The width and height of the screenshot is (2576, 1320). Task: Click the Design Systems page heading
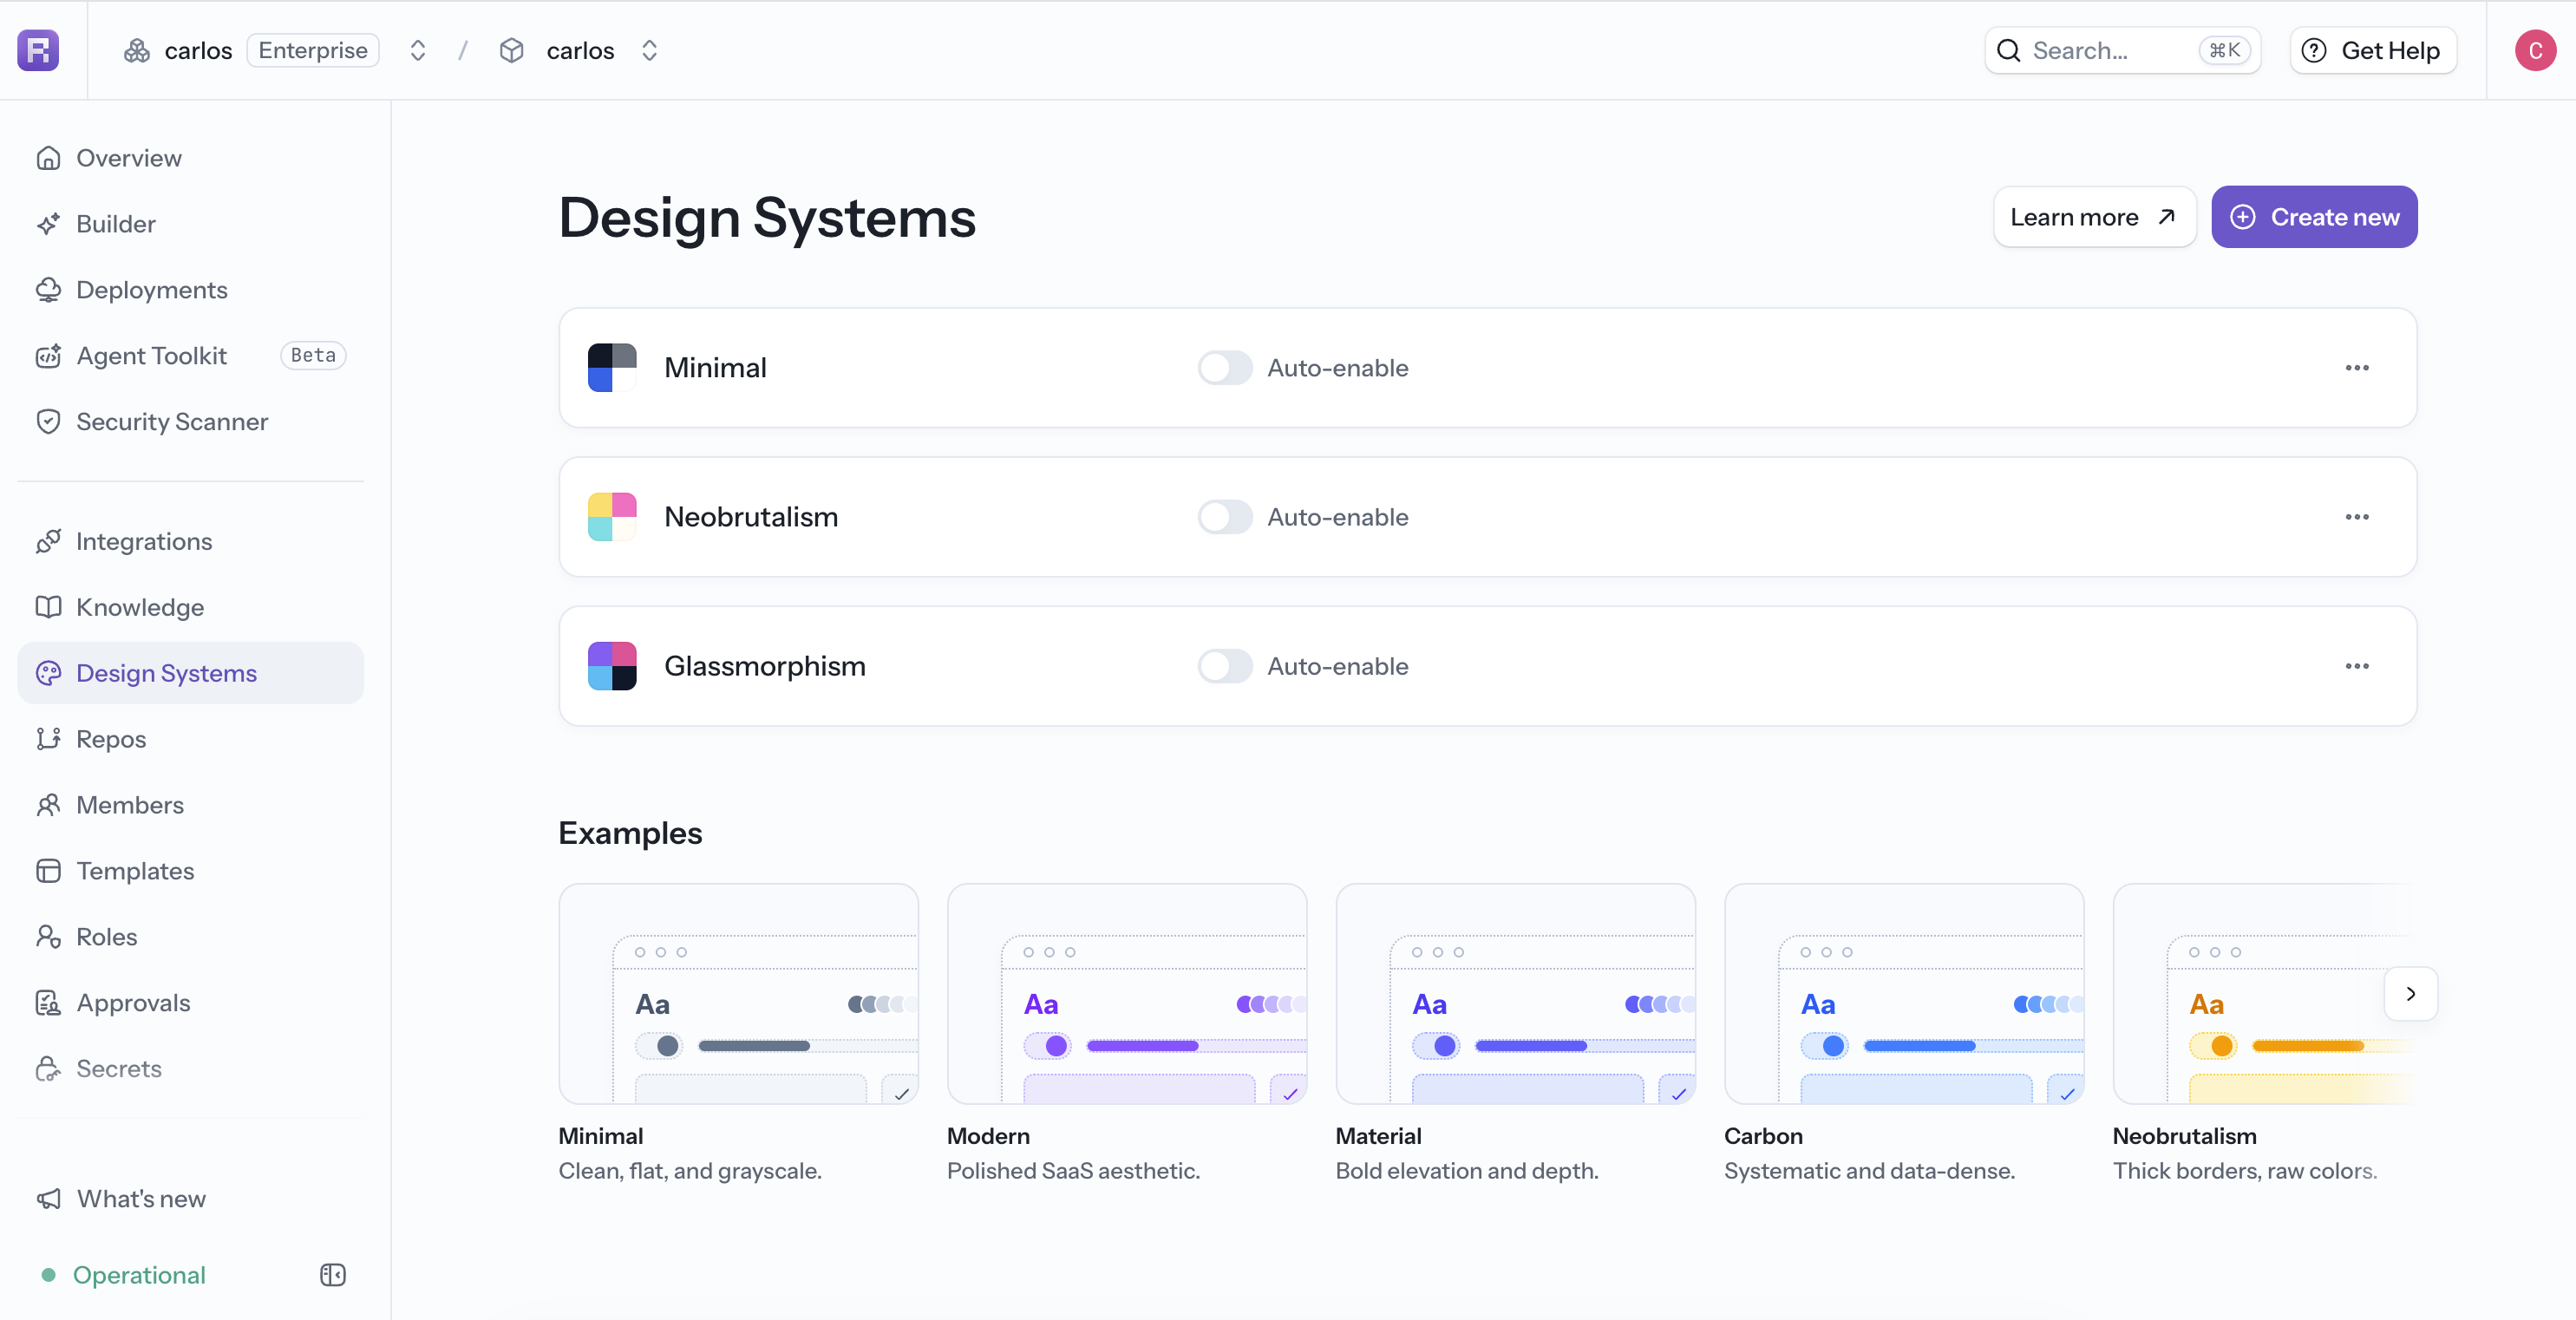click(x=767, y=218)
